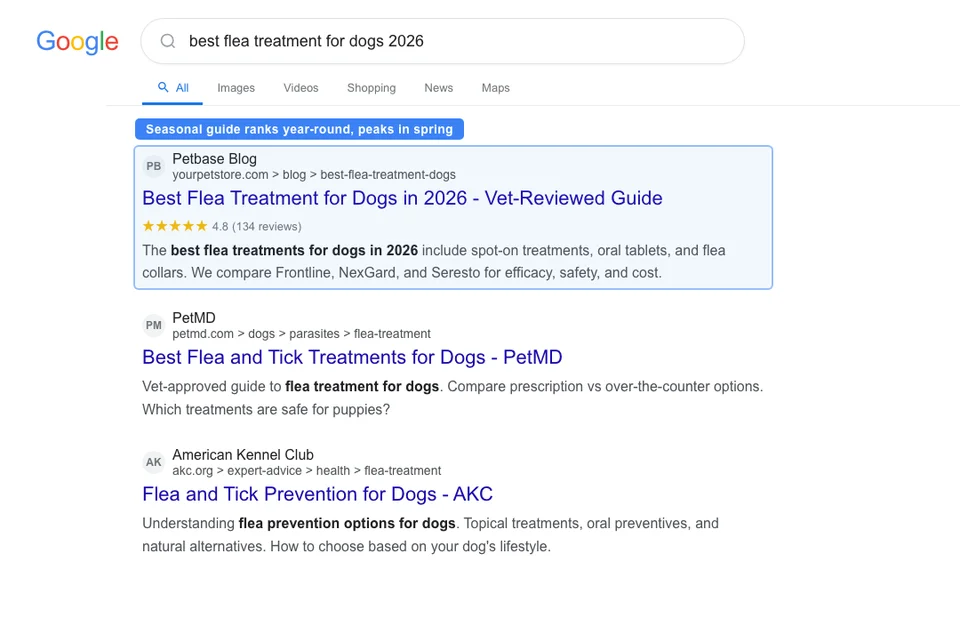The image size is (960, 619).
Task: Click the Google logo
Action: pos(77,42)
